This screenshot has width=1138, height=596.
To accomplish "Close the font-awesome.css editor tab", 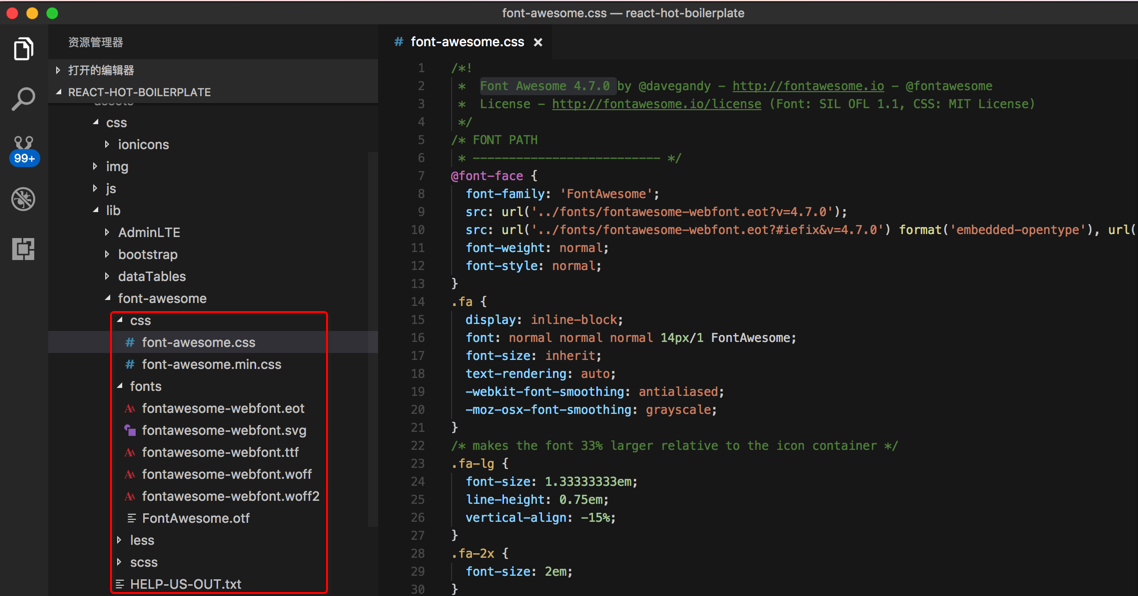I will (538, 42).
